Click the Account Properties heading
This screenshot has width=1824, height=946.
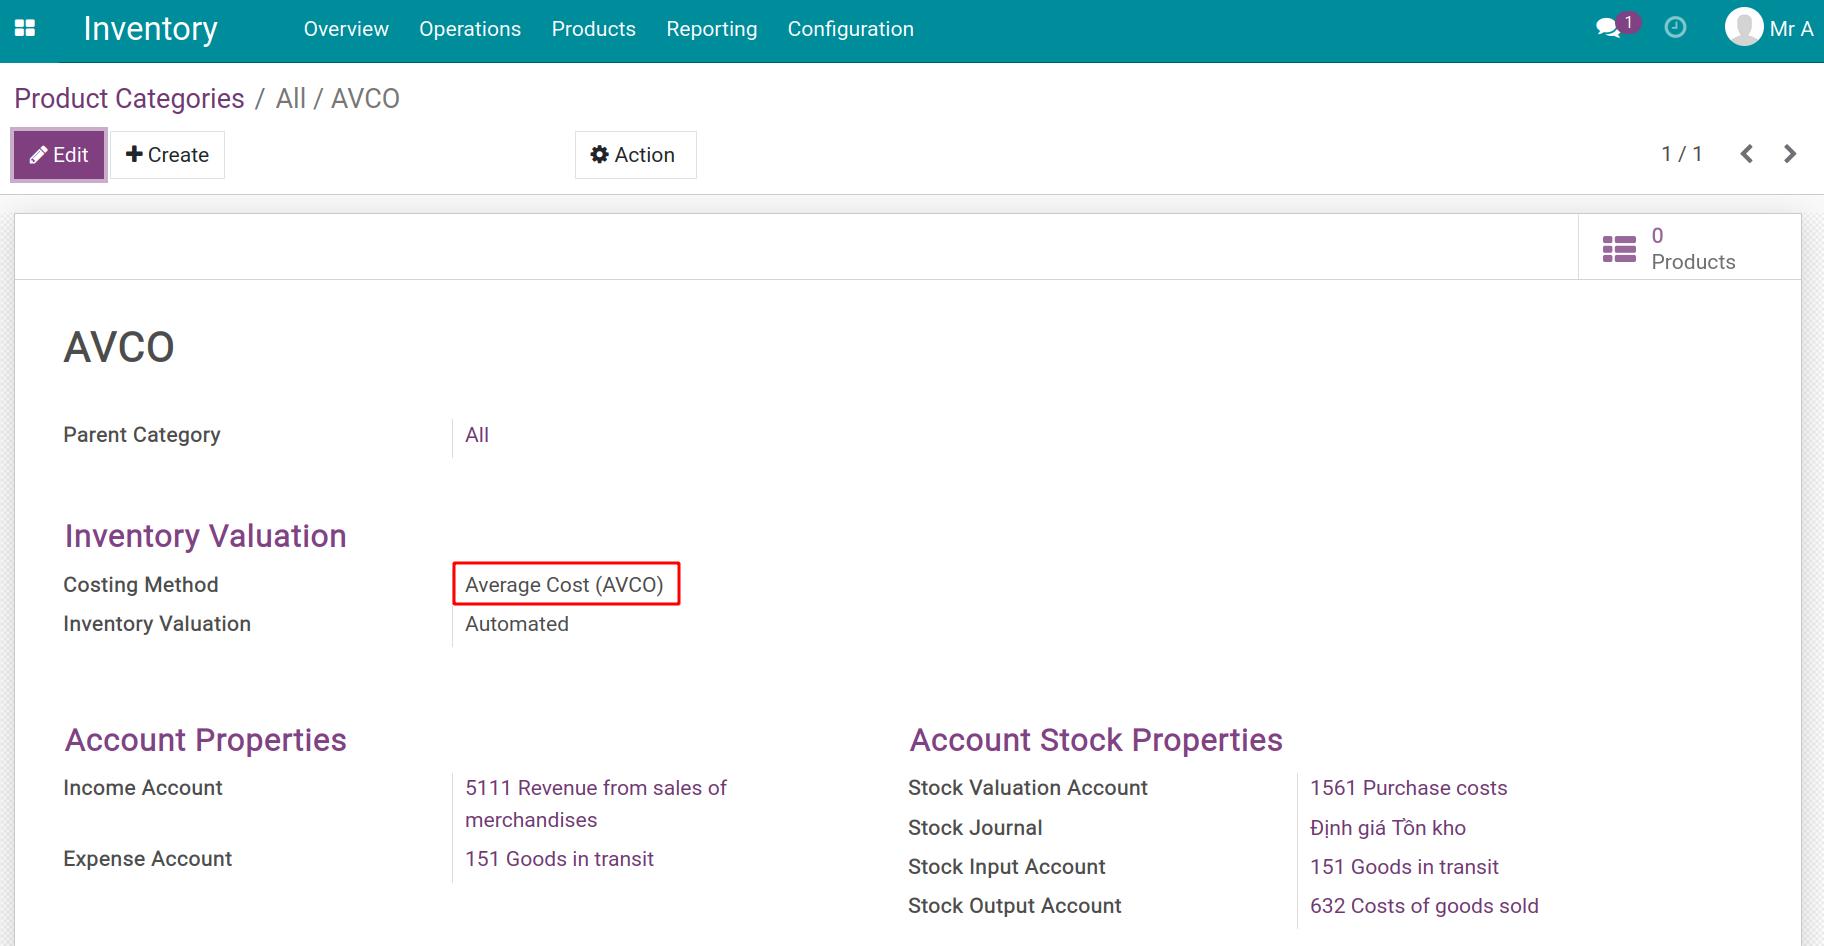(205, 740)
